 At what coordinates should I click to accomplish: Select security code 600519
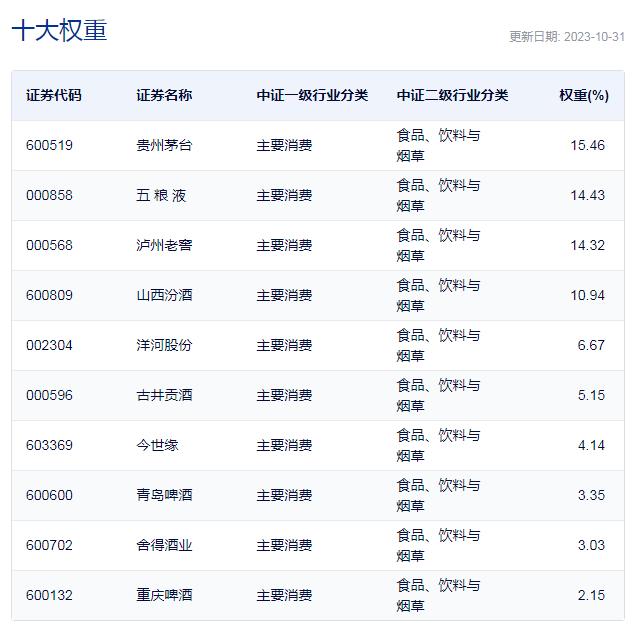coord(49,145)
